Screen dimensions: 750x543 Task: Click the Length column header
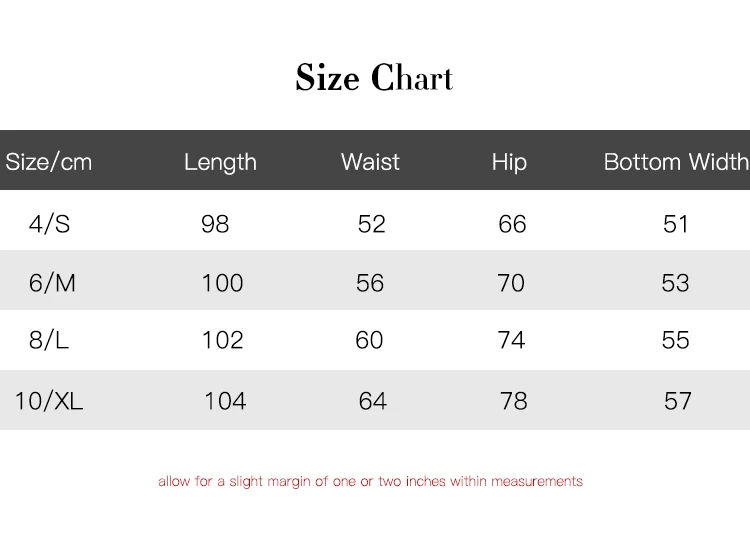[x=220, y=162]
